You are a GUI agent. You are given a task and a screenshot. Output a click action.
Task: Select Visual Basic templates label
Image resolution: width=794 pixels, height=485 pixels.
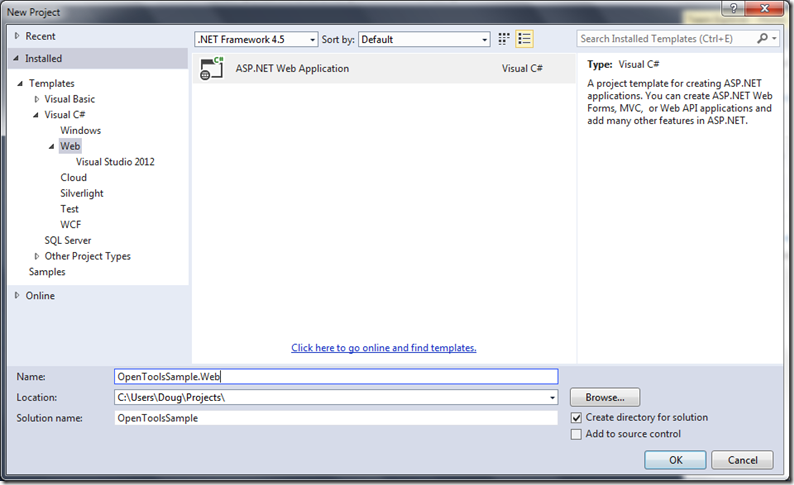69,99
